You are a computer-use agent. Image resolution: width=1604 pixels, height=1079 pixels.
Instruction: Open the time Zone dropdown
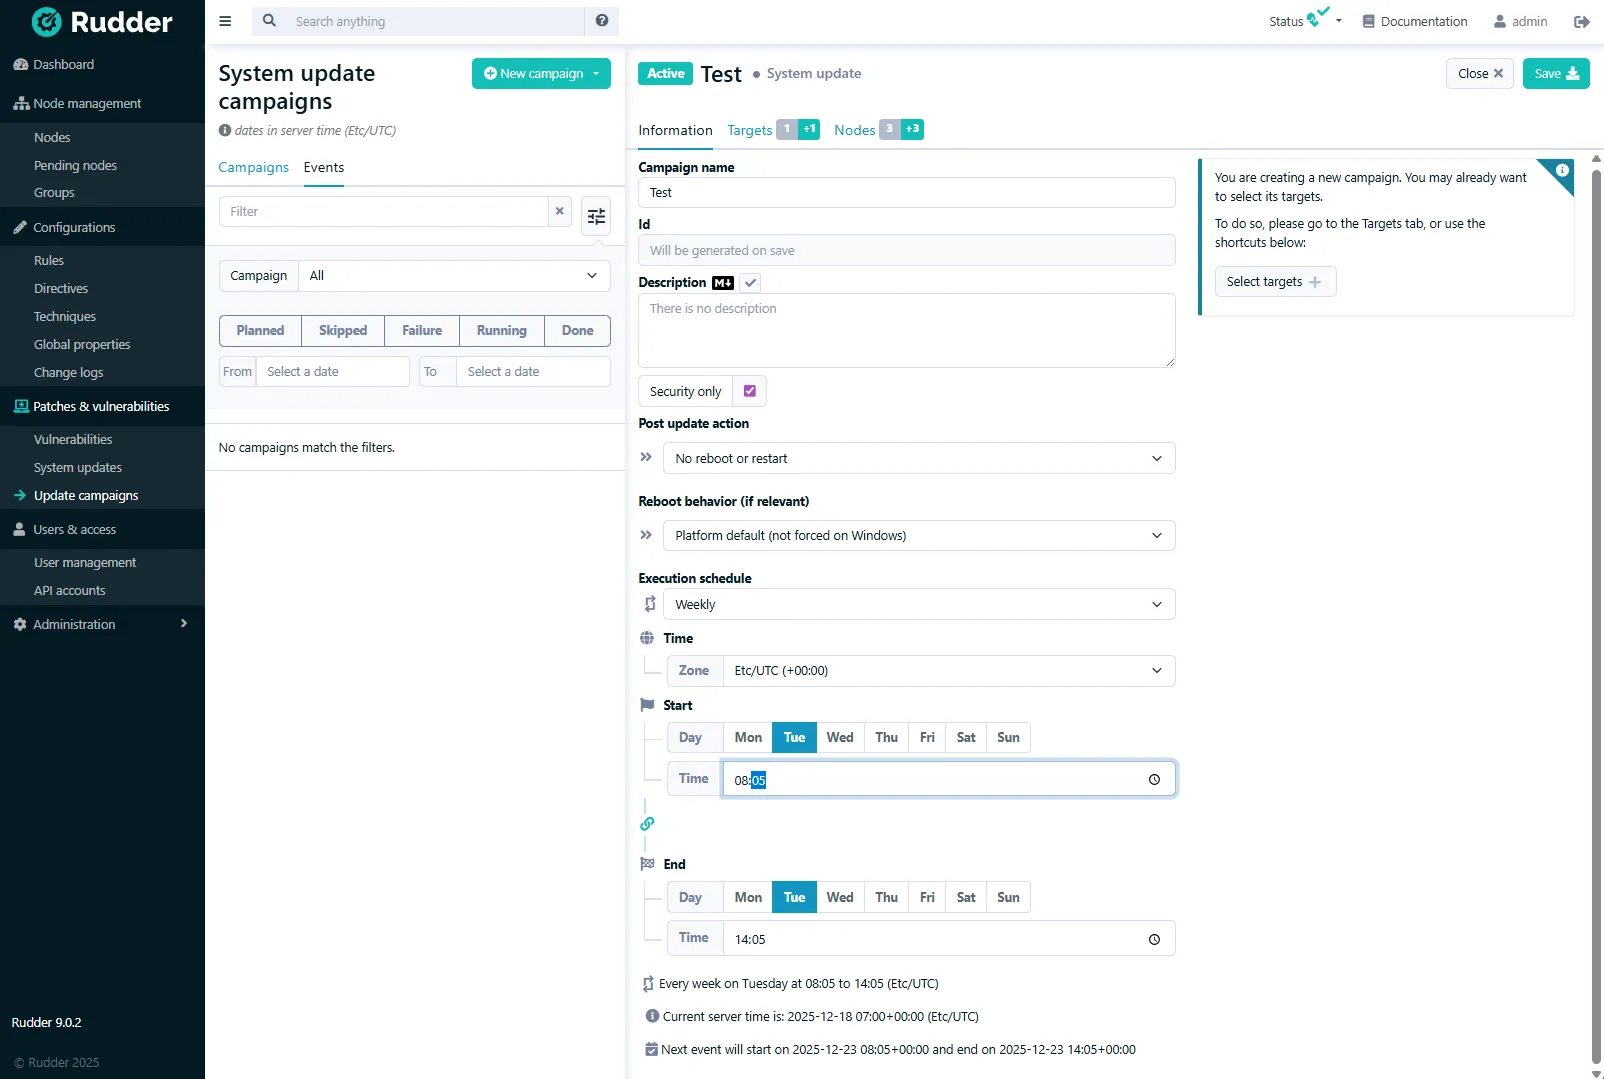948,671
